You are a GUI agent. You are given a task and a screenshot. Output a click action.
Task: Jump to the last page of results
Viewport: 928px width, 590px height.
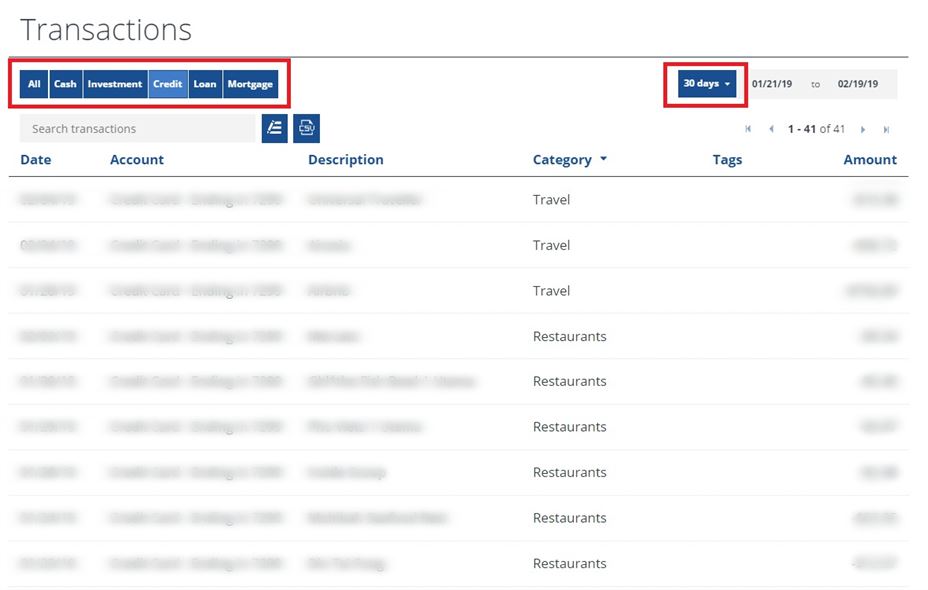pyautogui.click(x=886, y=129)
